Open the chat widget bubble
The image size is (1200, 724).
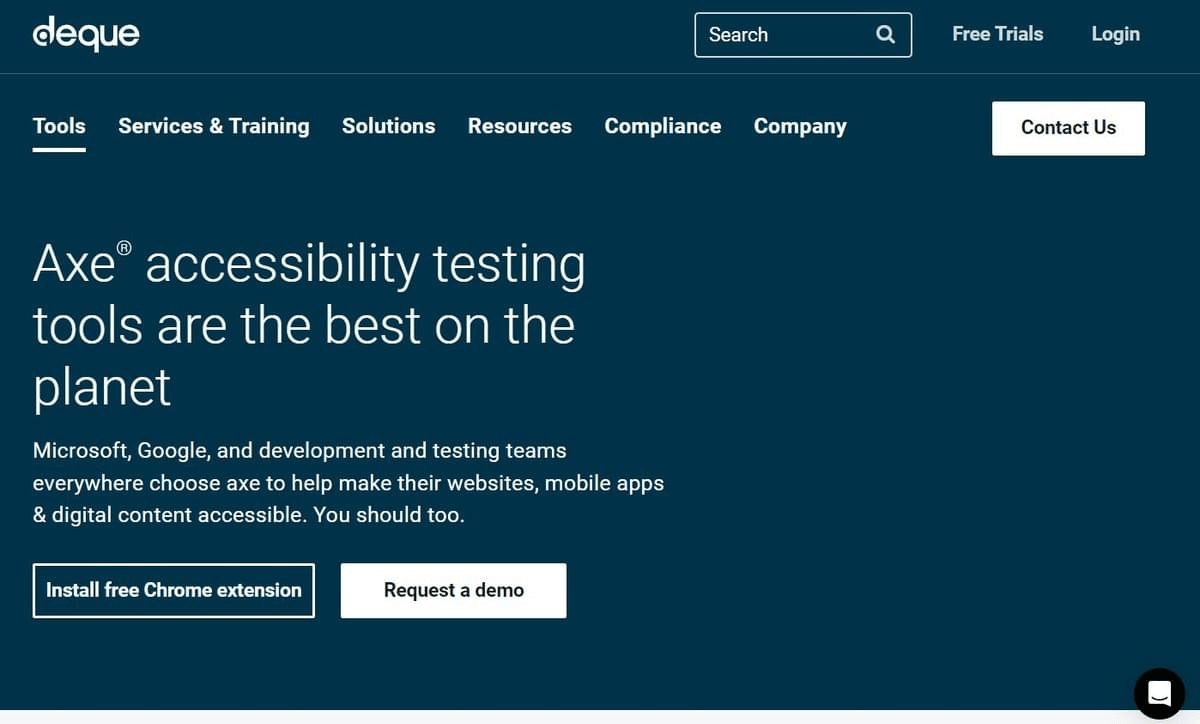pyautogui.click(x=1159, y=693)
